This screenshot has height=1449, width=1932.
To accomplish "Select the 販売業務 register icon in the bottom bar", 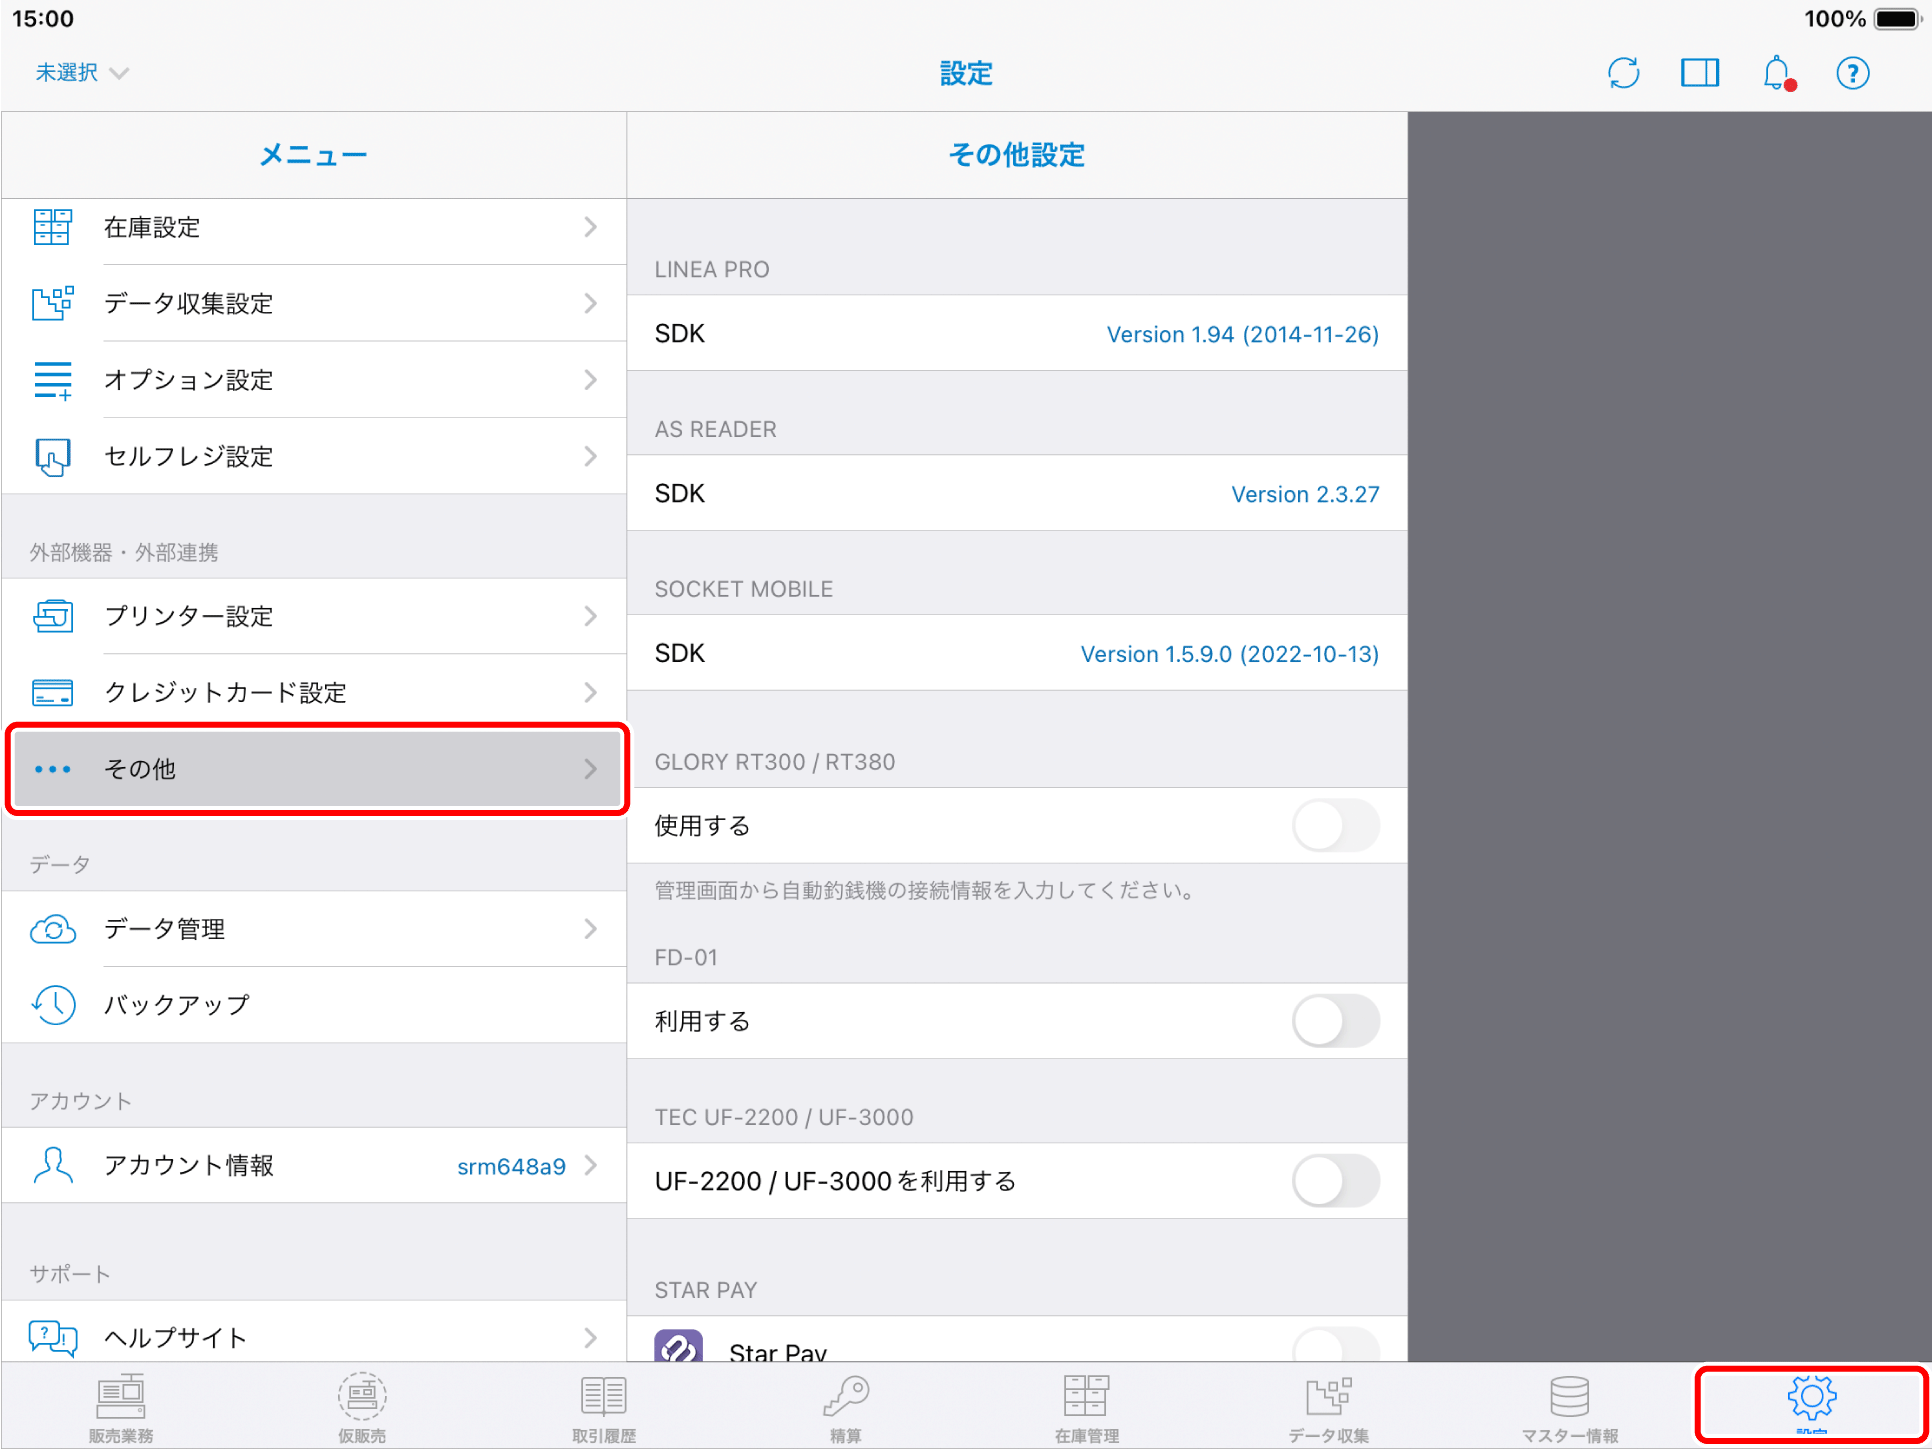I will pyautogui.click(x=120, y=1404).
